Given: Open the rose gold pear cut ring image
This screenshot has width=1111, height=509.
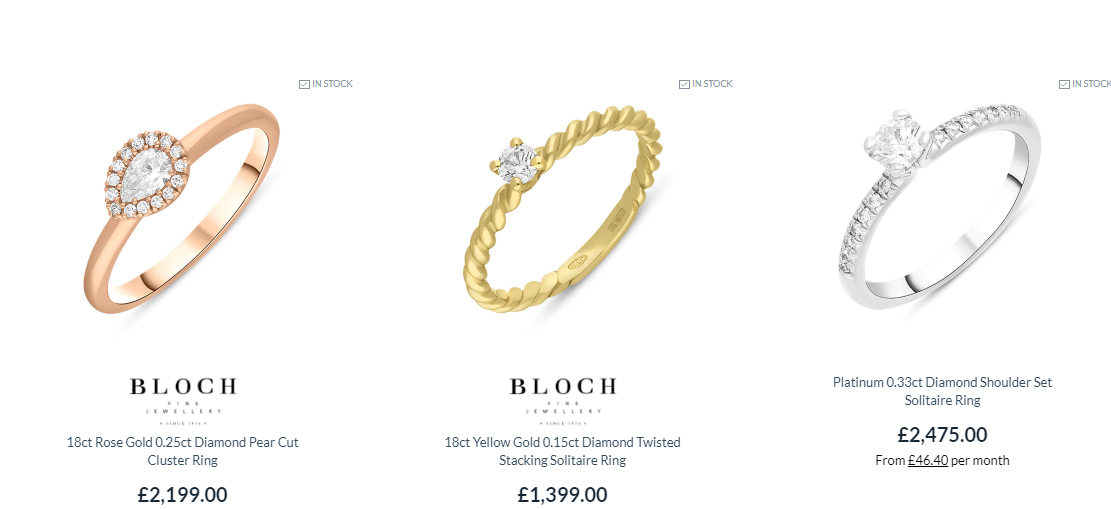Looking at the screenshot, I should pyautogui.click(x=183, y=209).
